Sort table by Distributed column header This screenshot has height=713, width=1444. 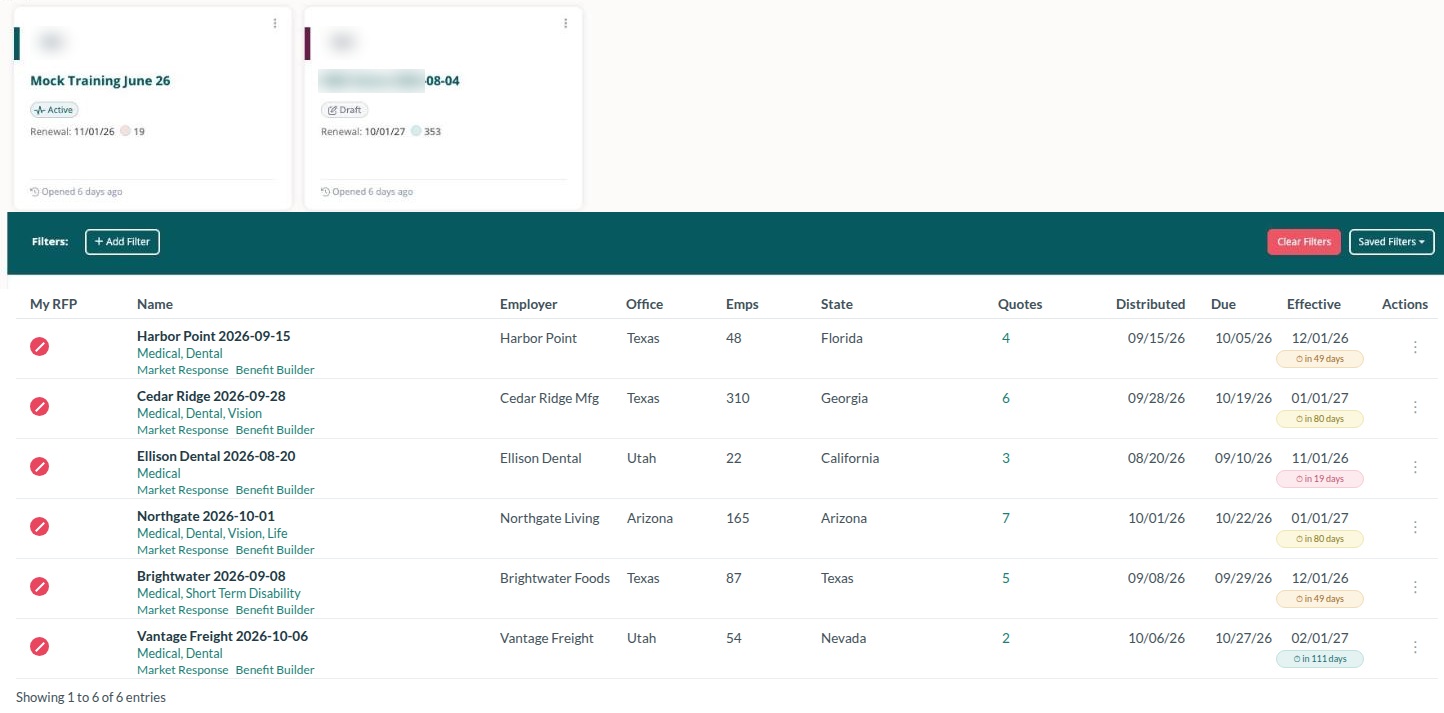pyautogui.click(x=1150, y=304)
